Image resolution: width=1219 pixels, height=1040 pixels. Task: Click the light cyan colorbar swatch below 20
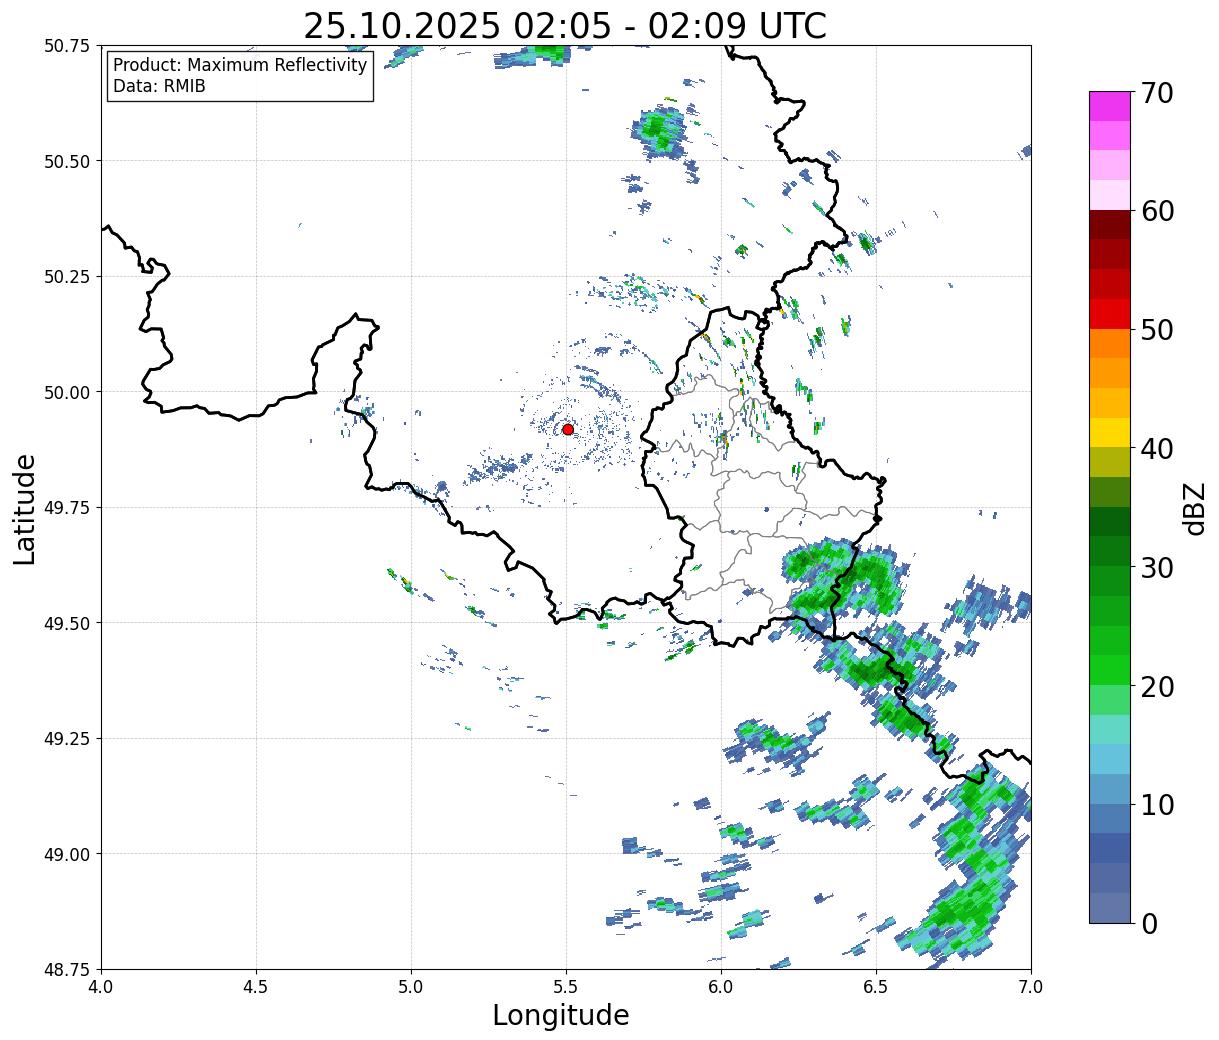[x=1110, y=729]
